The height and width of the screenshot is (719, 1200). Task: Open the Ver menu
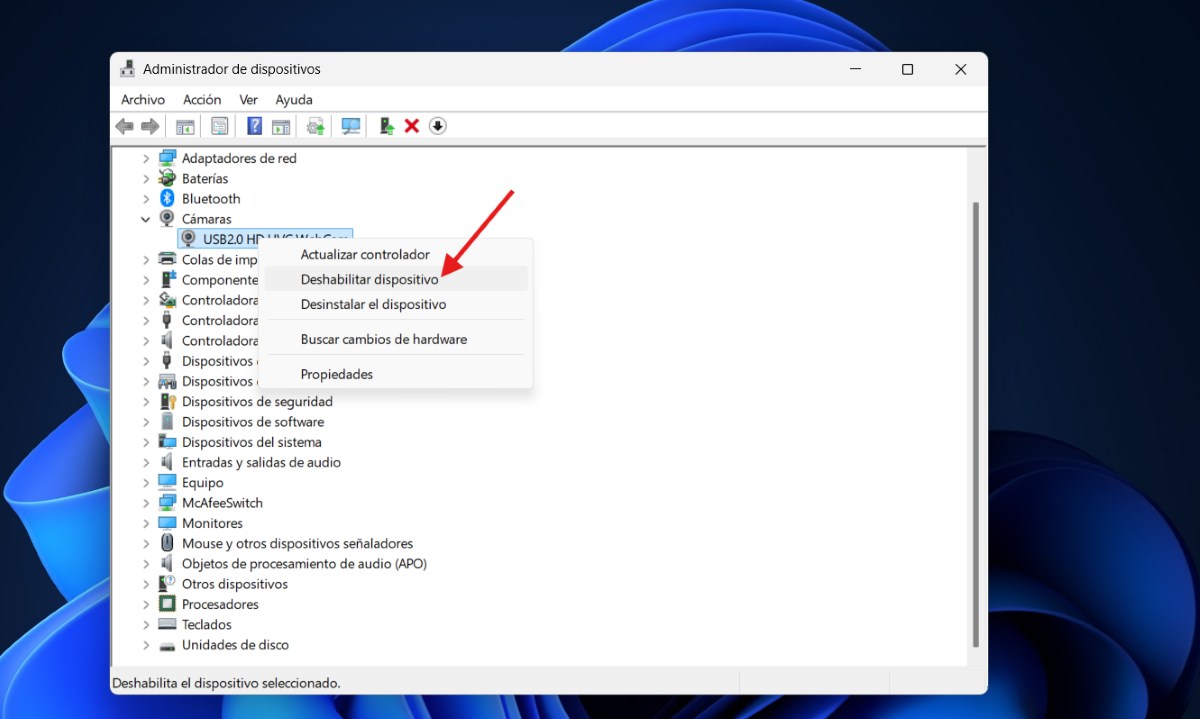[247, 99]
